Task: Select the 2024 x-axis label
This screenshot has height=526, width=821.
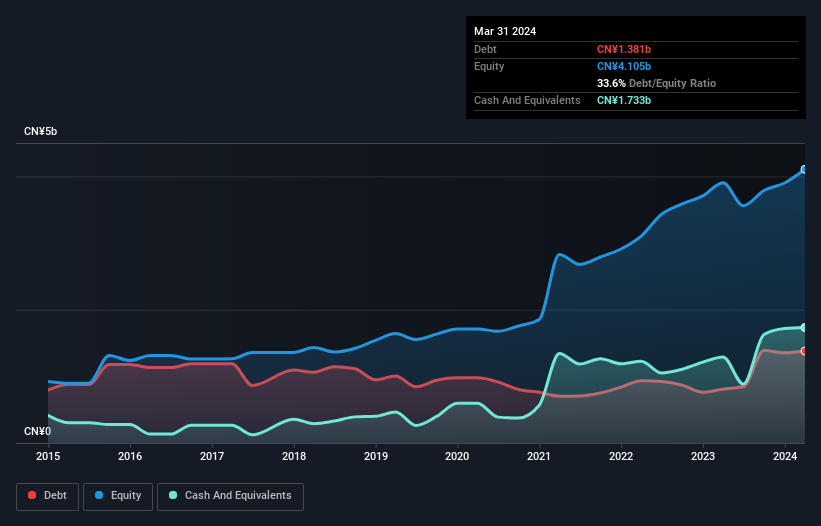Action: click(x=785, y=456)
